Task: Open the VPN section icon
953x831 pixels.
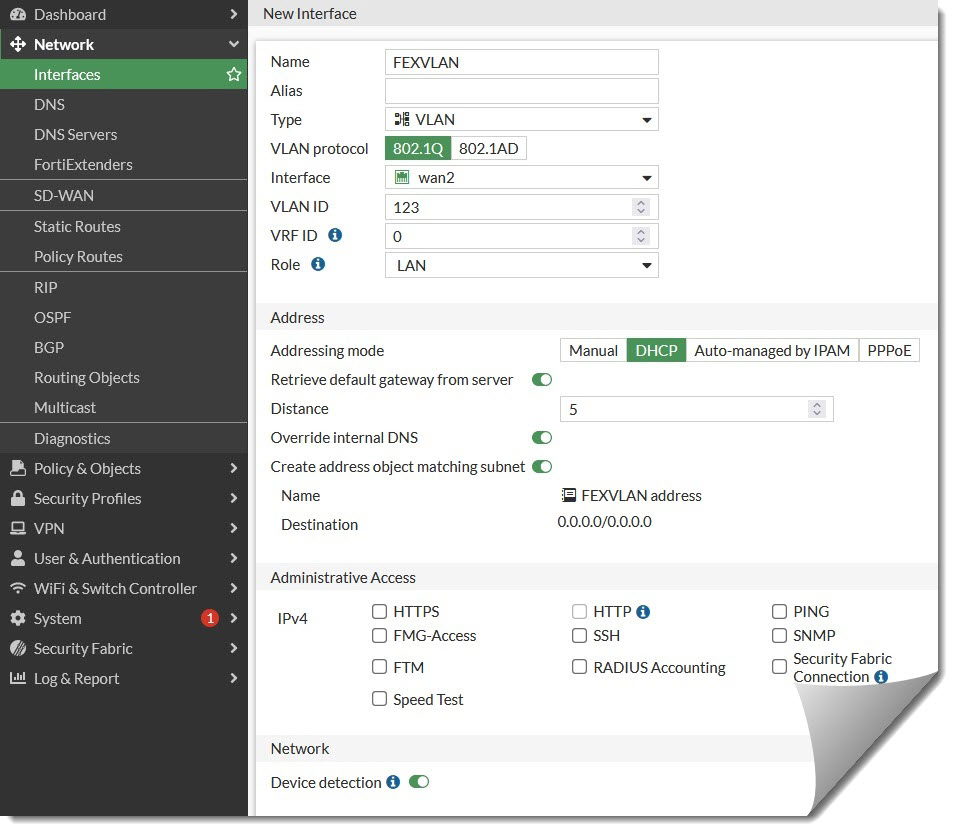Action: (x=18, y=528)
